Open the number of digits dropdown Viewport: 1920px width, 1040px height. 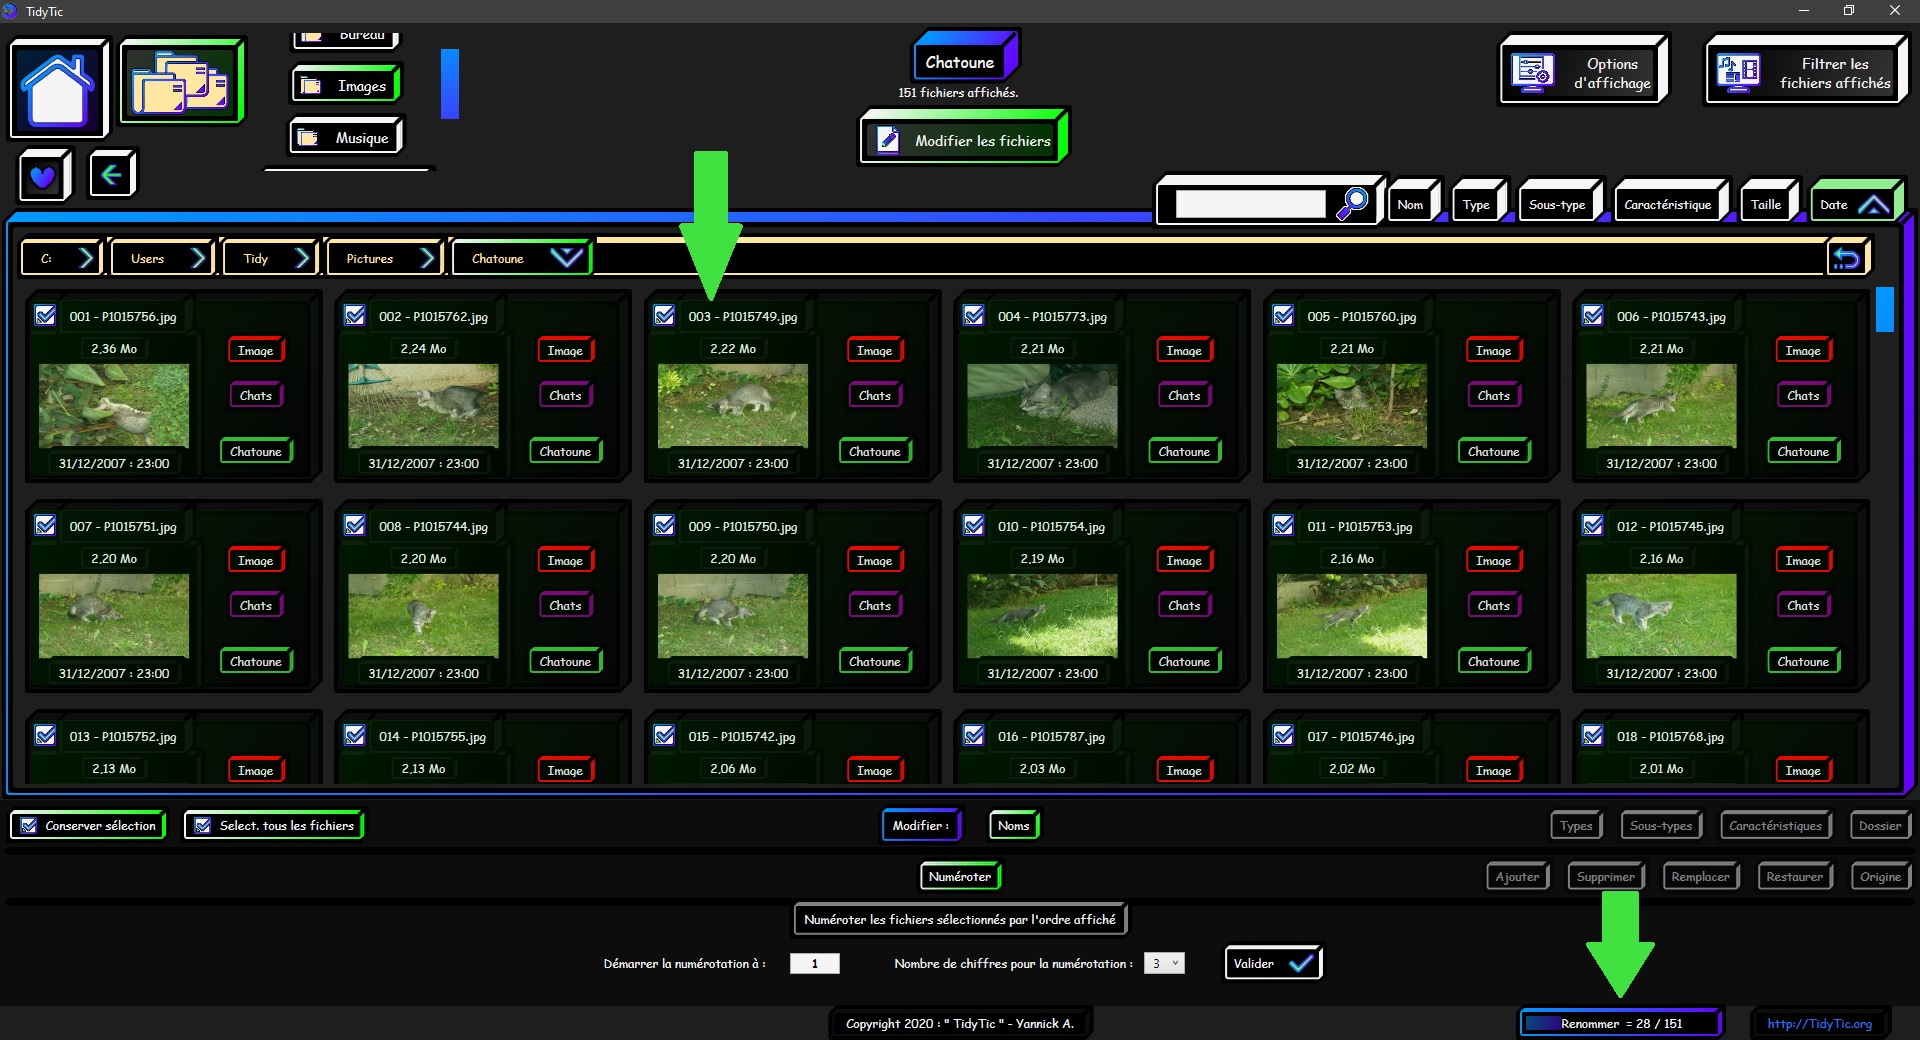(1164, 963)
